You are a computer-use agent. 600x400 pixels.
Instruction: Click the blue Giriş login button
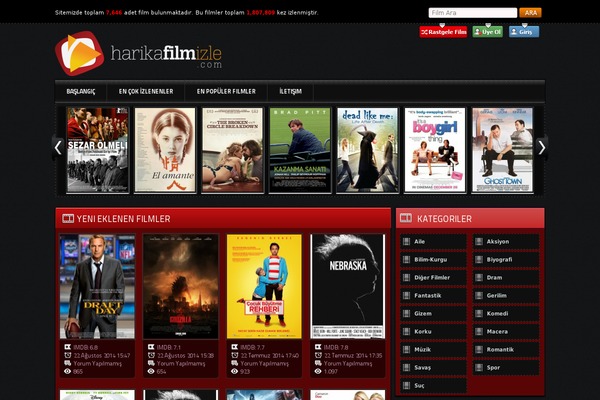[x=524, y=32]
